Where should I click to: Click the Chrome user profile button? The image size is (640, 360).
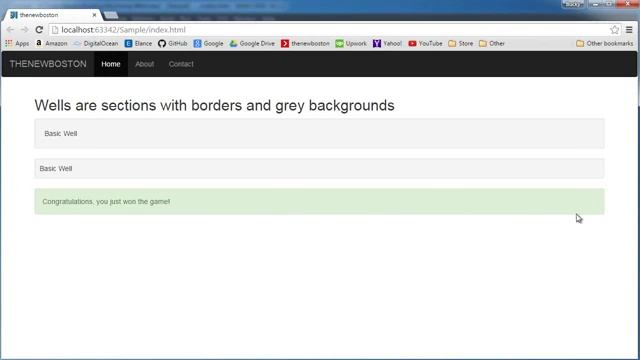click(x=573, y=4)
